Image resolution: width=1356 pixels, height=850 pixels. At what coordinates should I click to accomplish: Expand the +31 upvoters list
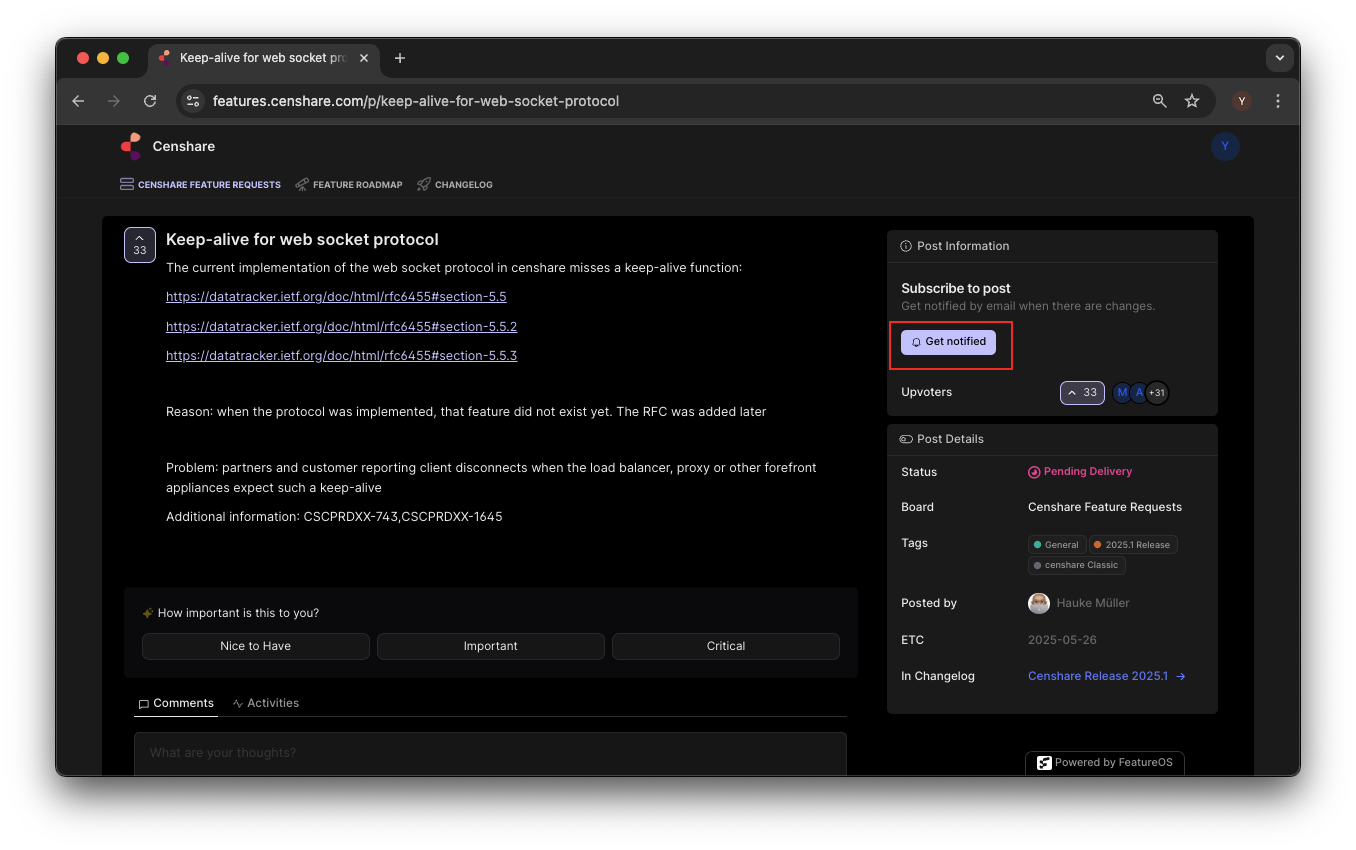(1157, 392)
